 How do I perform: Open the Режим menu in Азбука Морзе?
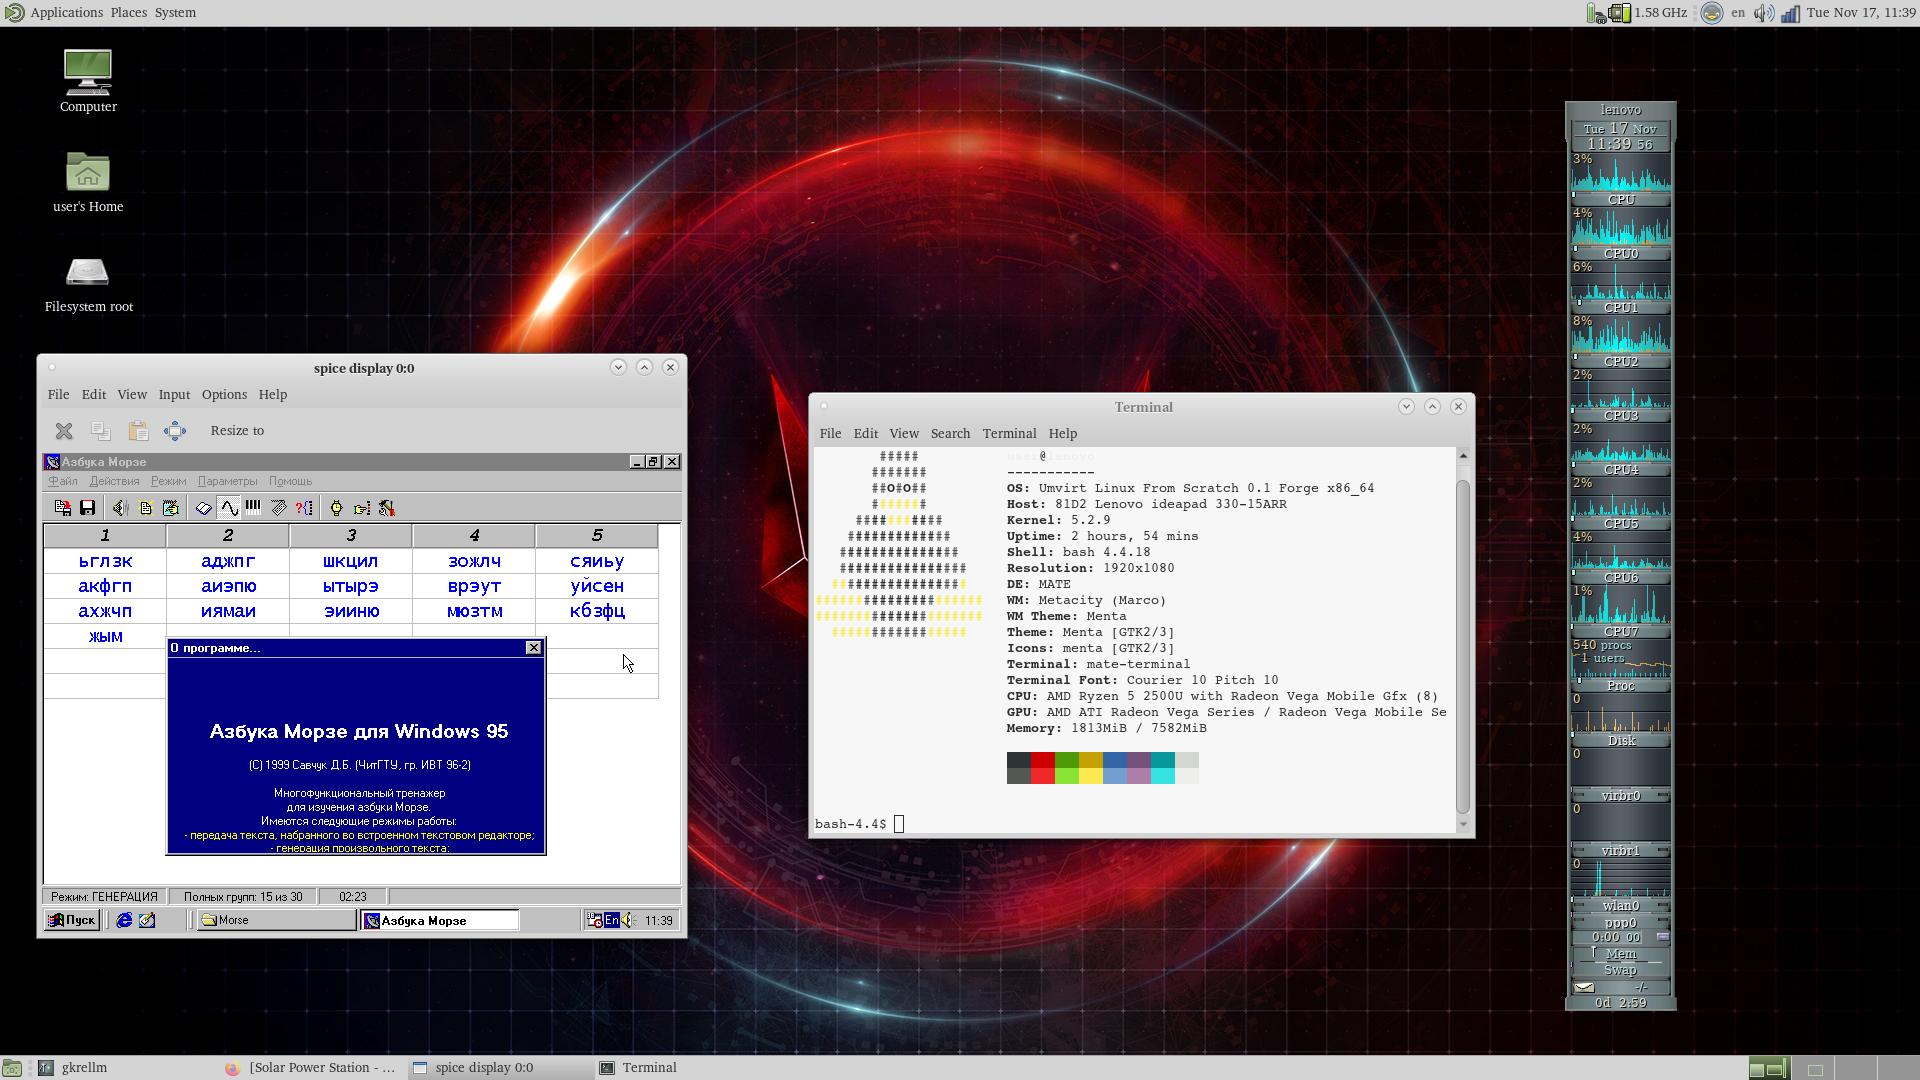pyautogui.click(x=168, y=481)
